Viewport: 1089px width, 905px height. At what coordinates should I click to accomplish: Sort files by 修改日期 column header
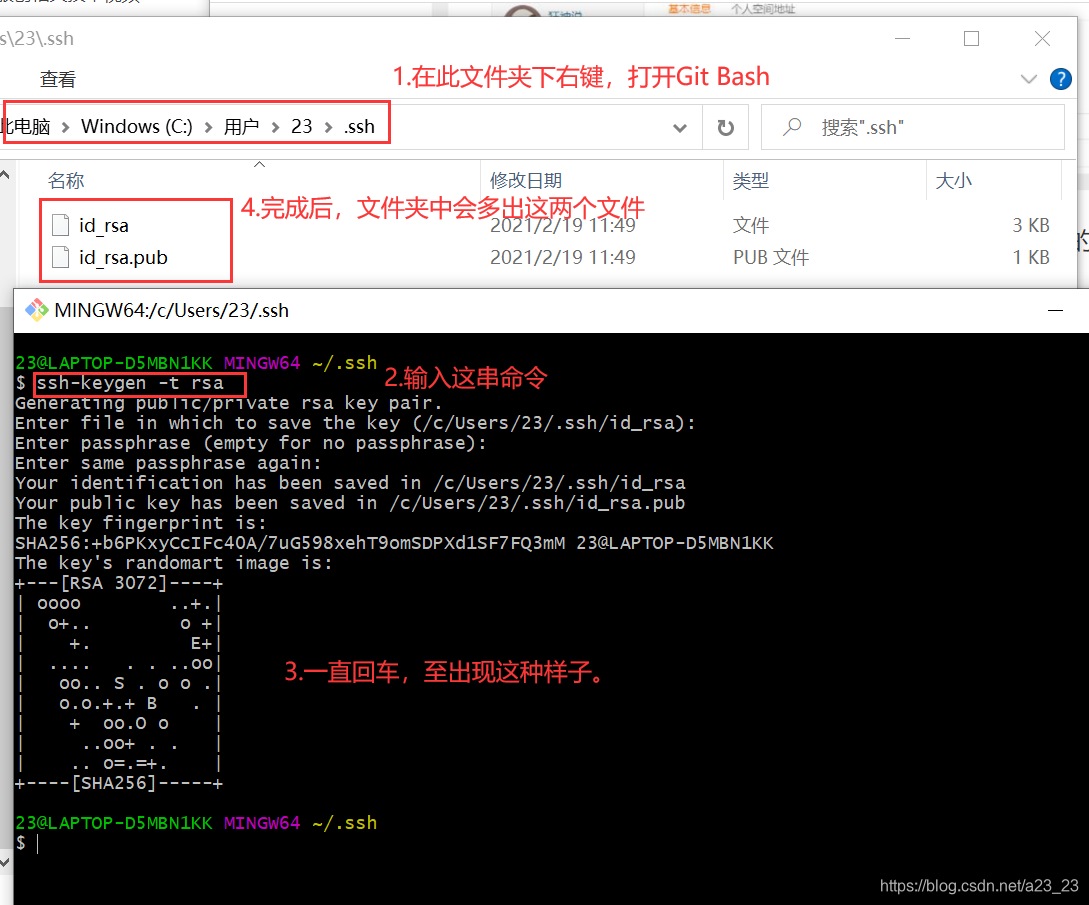[x=526, y=181]
